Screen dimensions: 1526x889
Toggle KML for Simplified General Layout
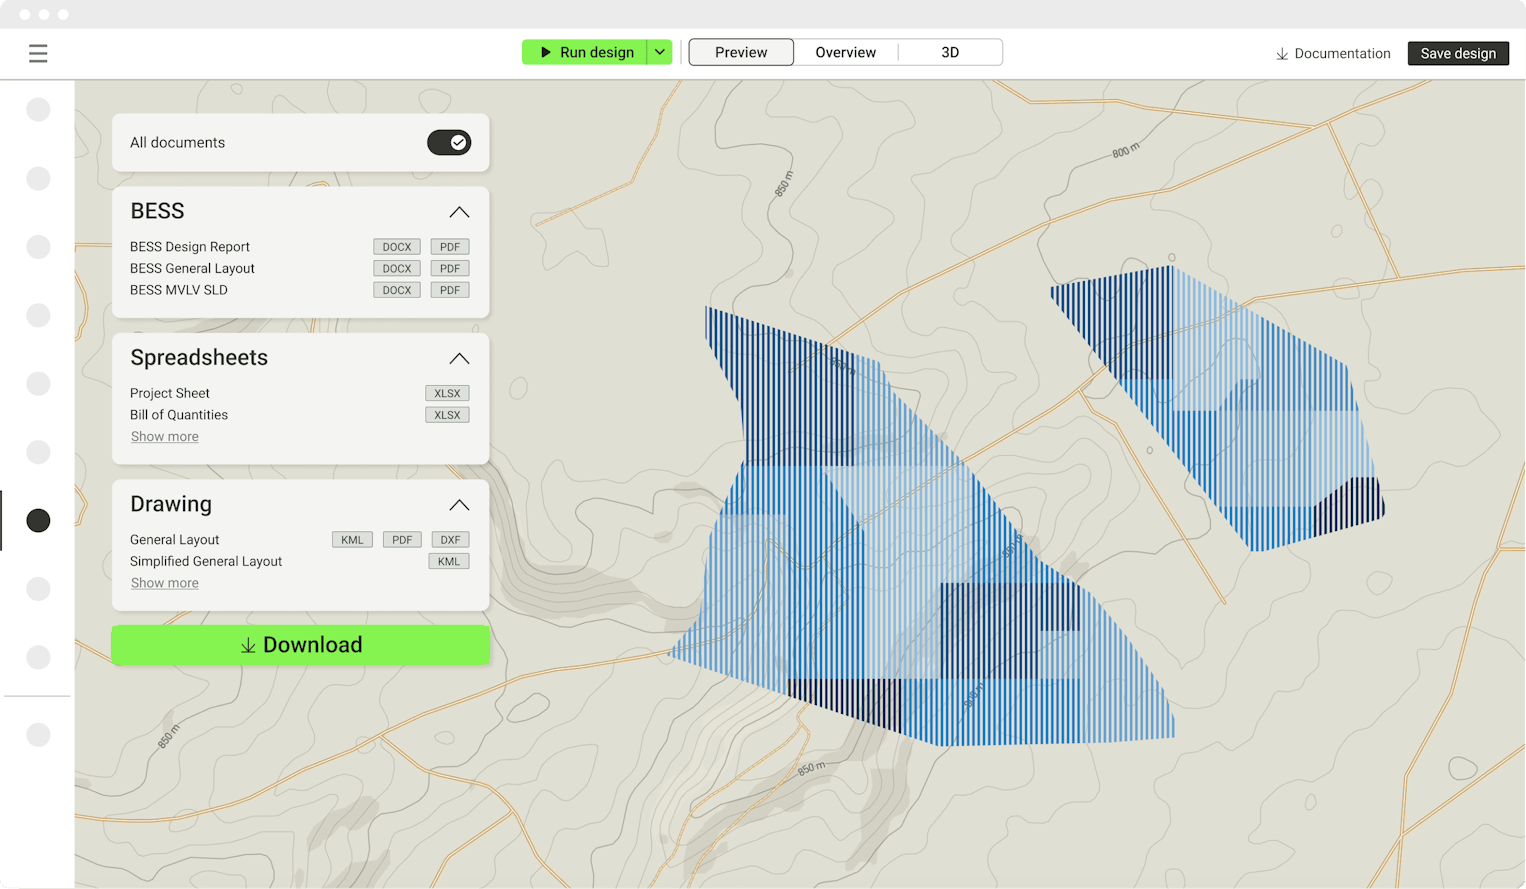pyautogui.click(x=449, y=562)
